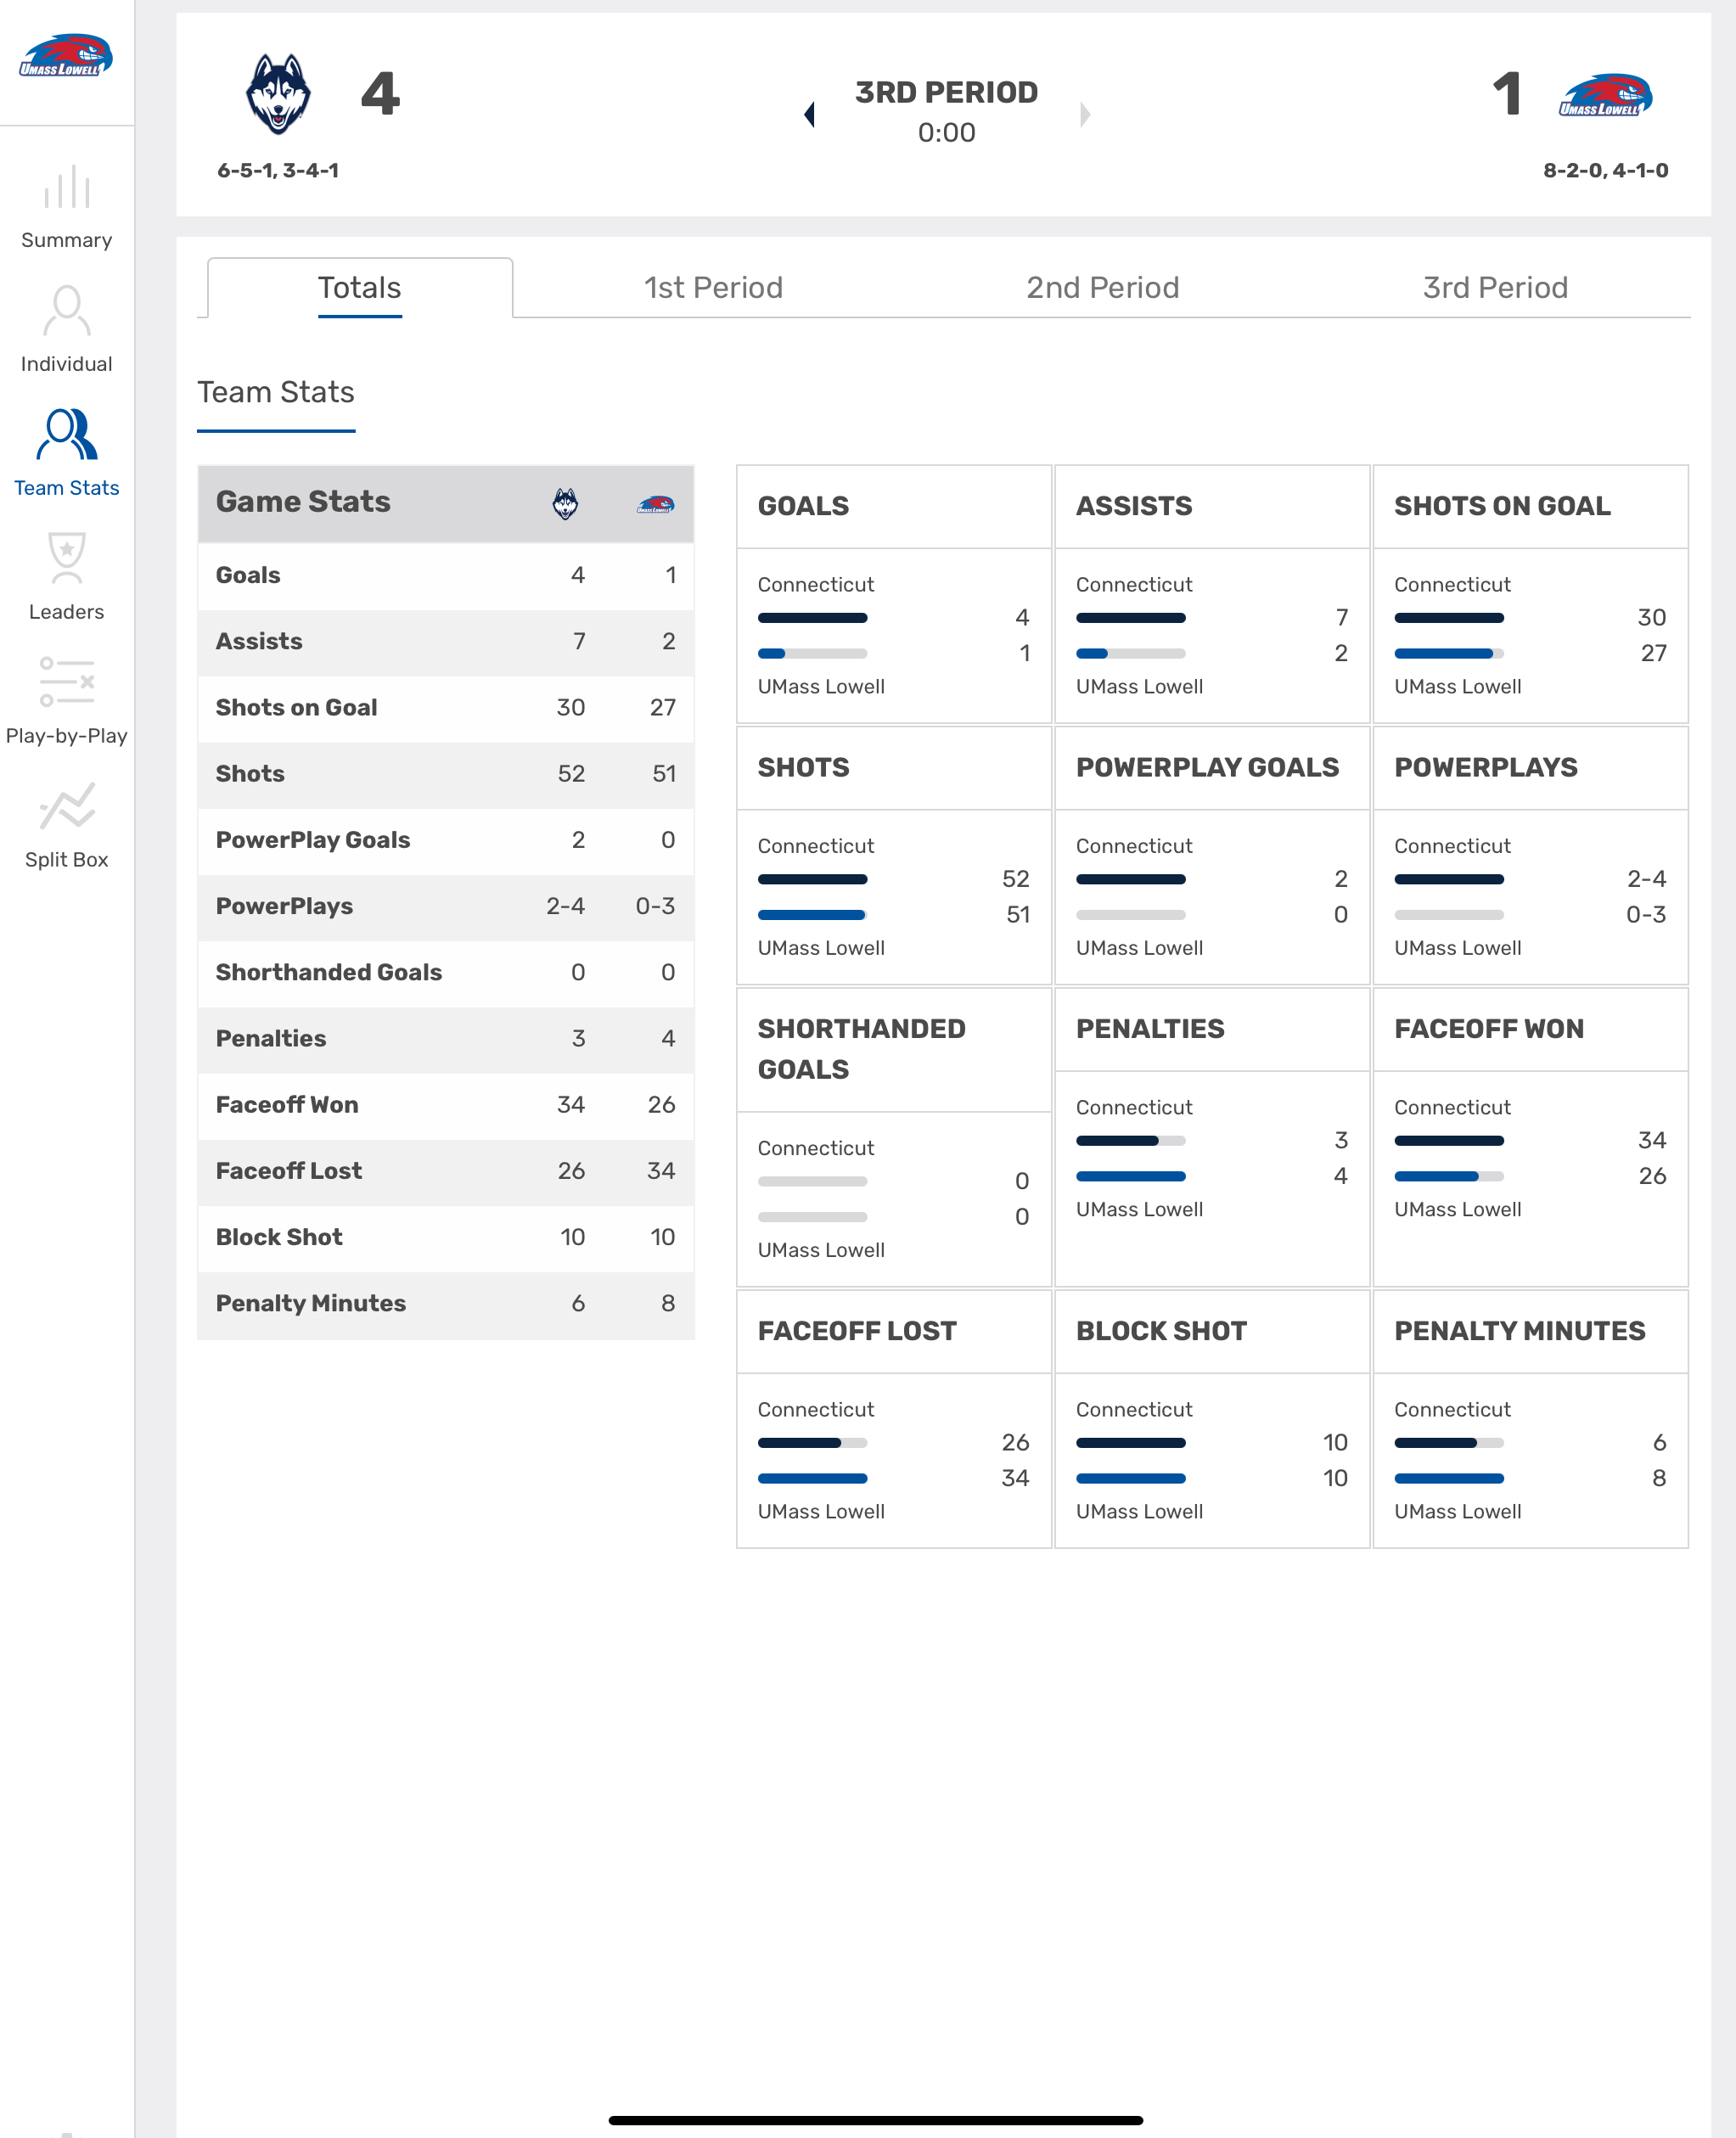Click the PowerPlays value 2-4 in table
The image size is (1736, 2138).
pos(565,906)
